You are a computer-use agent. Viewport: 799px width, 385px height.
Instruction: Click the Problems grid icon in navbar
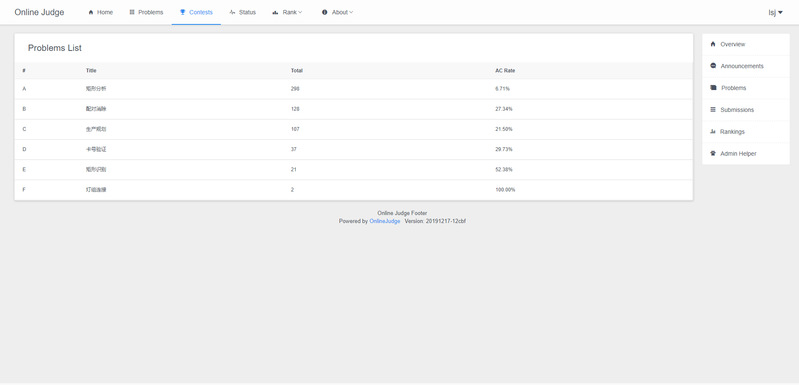pyautogui.click(x=132, y=12)
